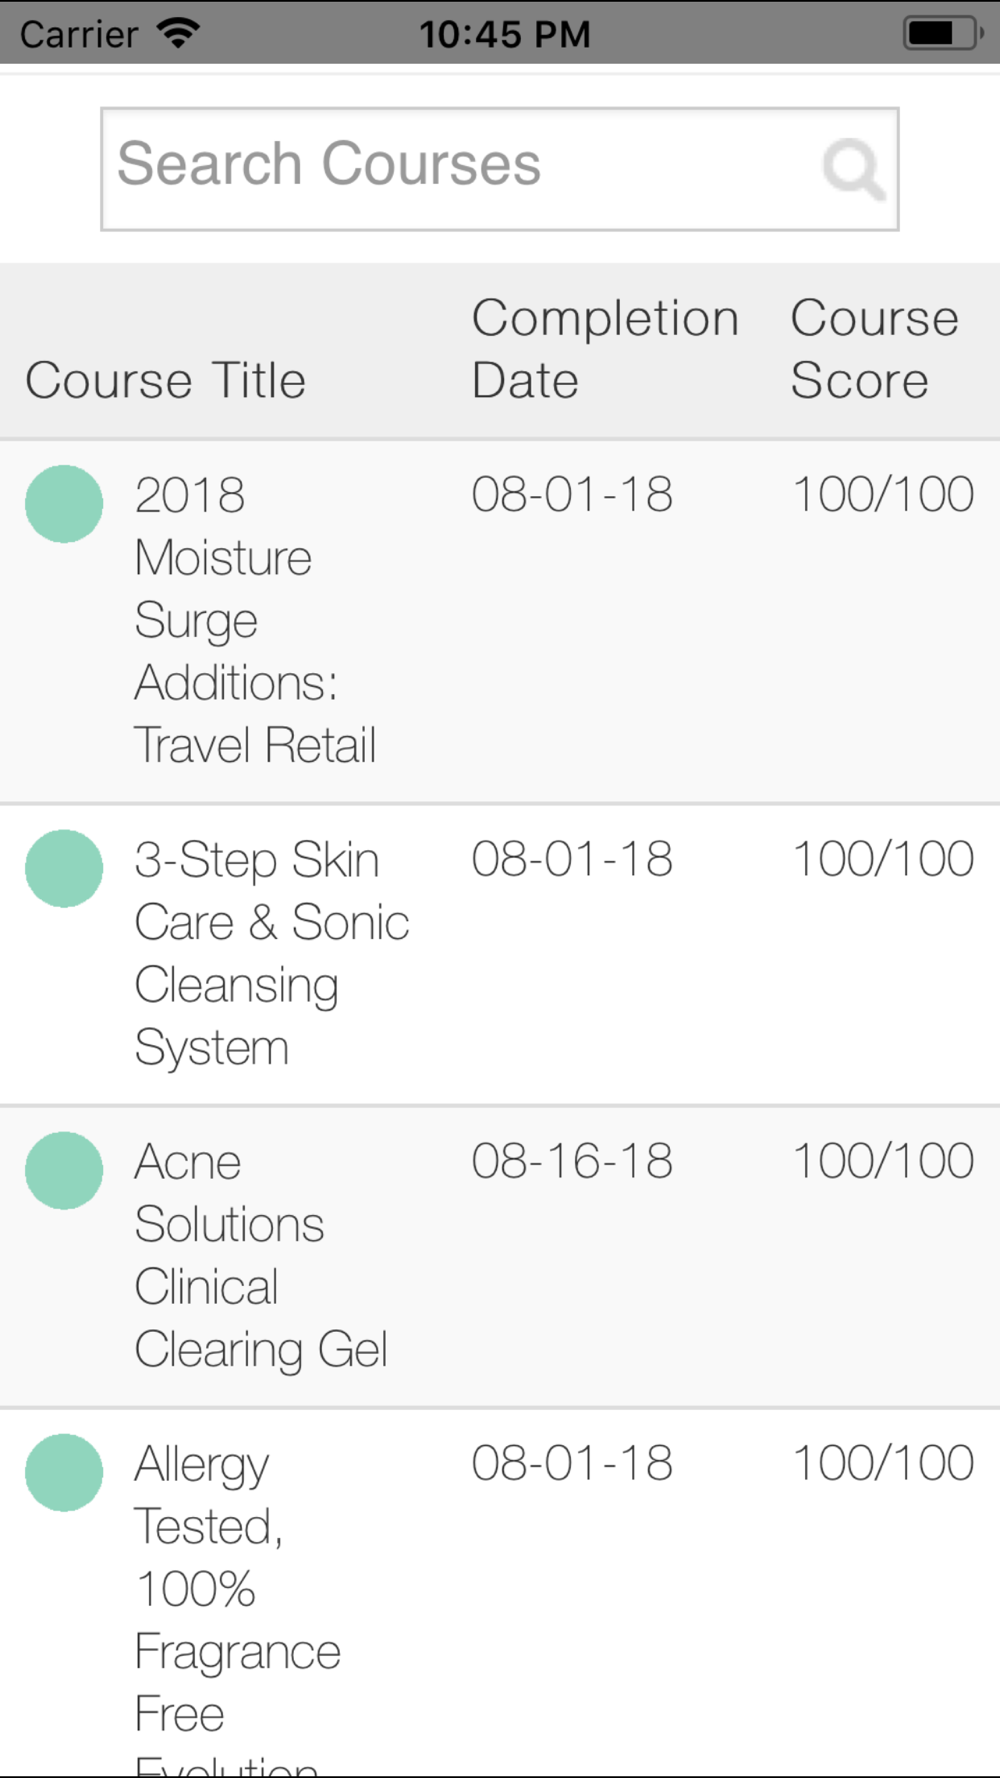Click the Search Courses text field

pyautogui.click(x=499, y=169)
